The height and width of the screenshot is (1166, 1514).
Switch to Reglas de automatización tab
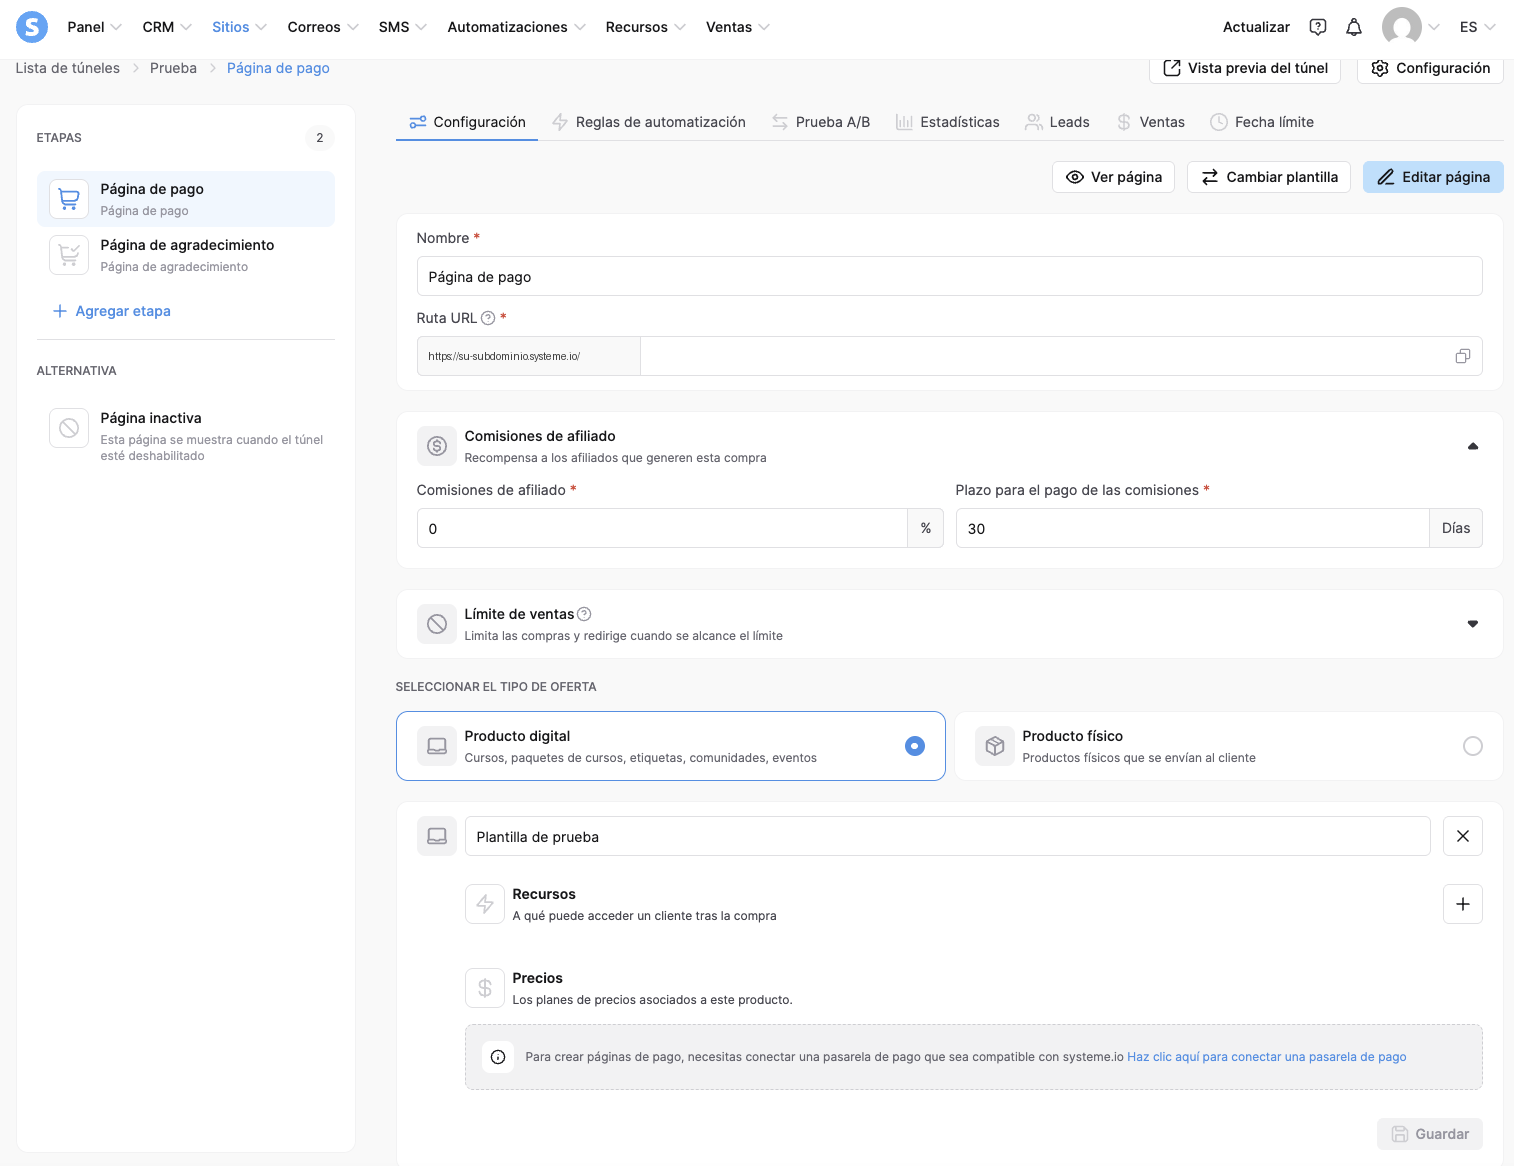click(648, 122)
